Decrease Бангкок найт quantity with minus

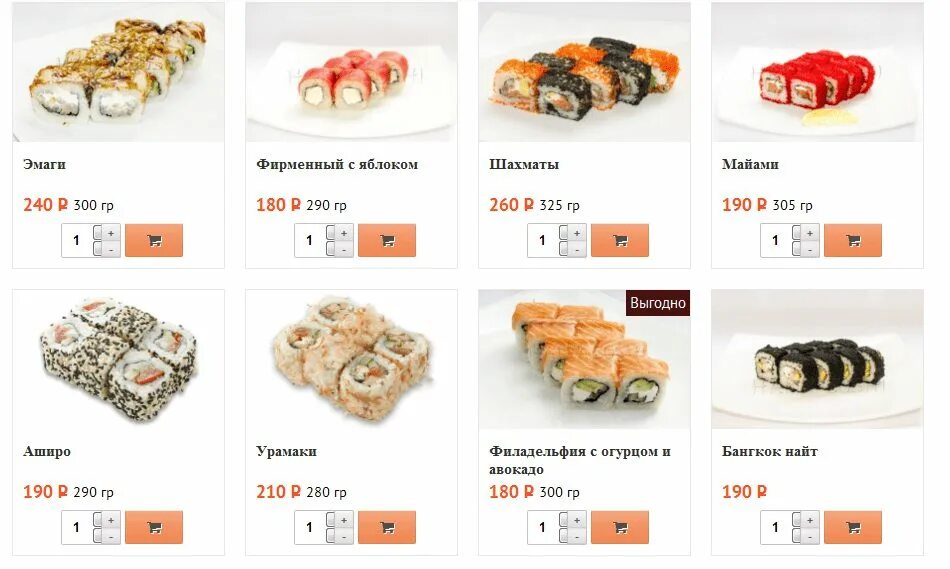806,536
